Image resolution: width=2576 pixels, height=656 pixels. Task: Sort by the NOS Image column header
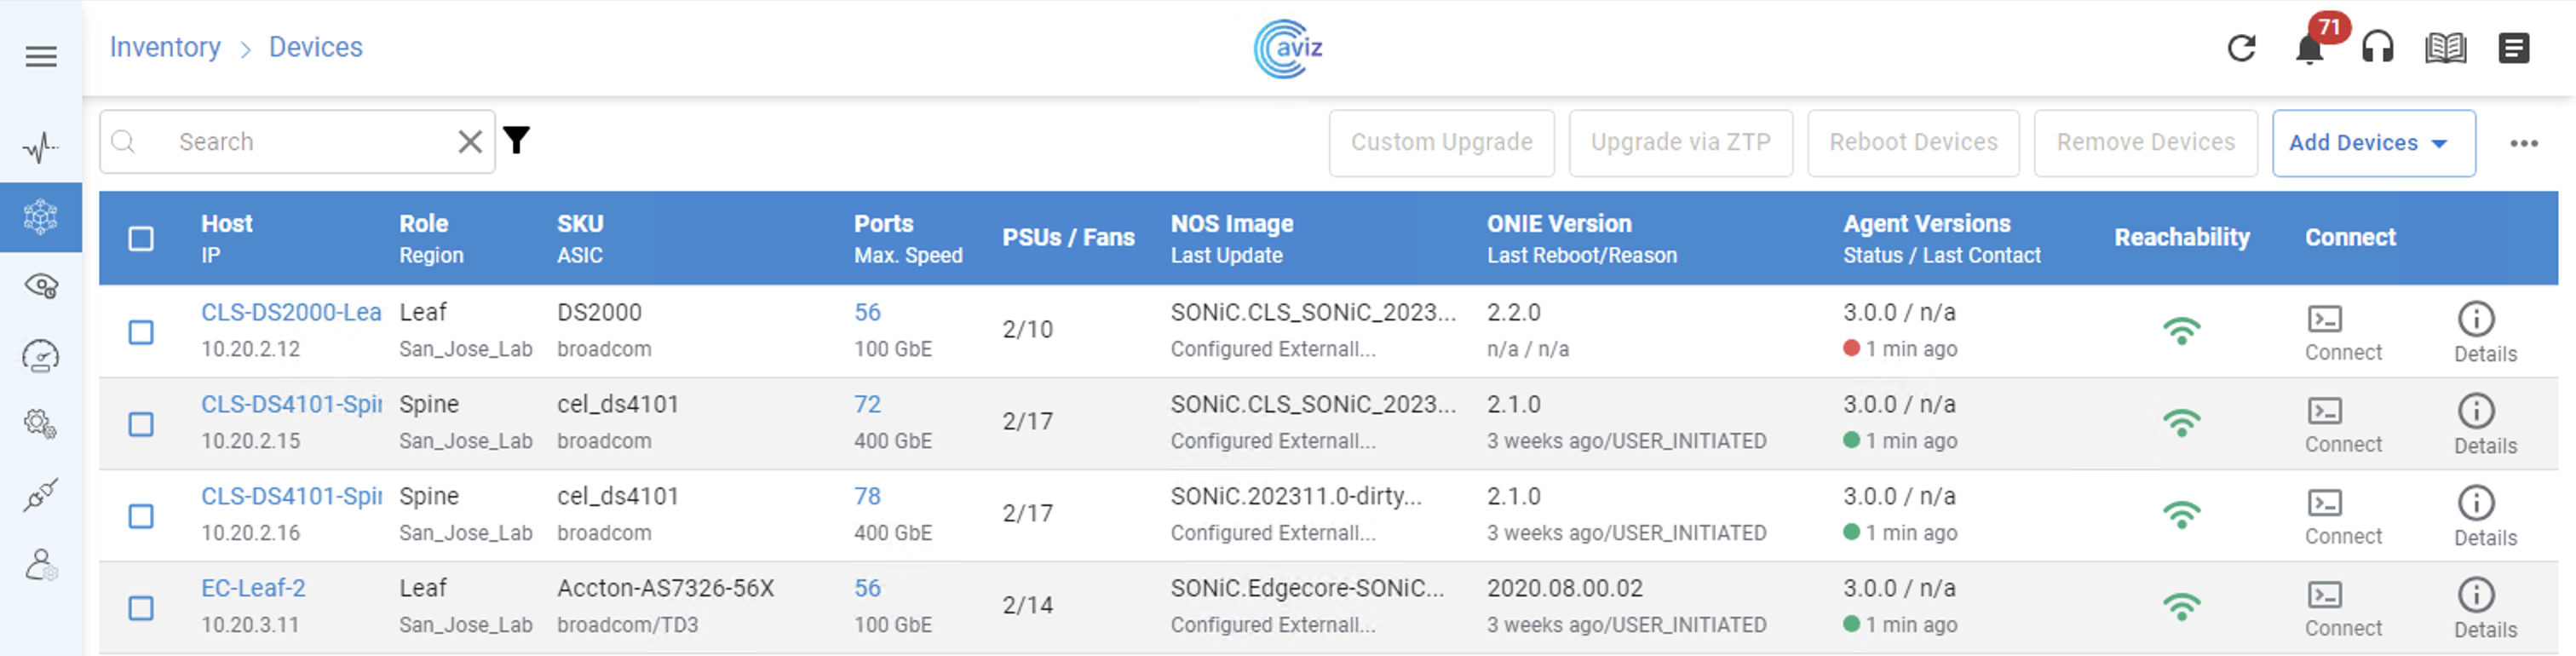(x=1232, y=224)
